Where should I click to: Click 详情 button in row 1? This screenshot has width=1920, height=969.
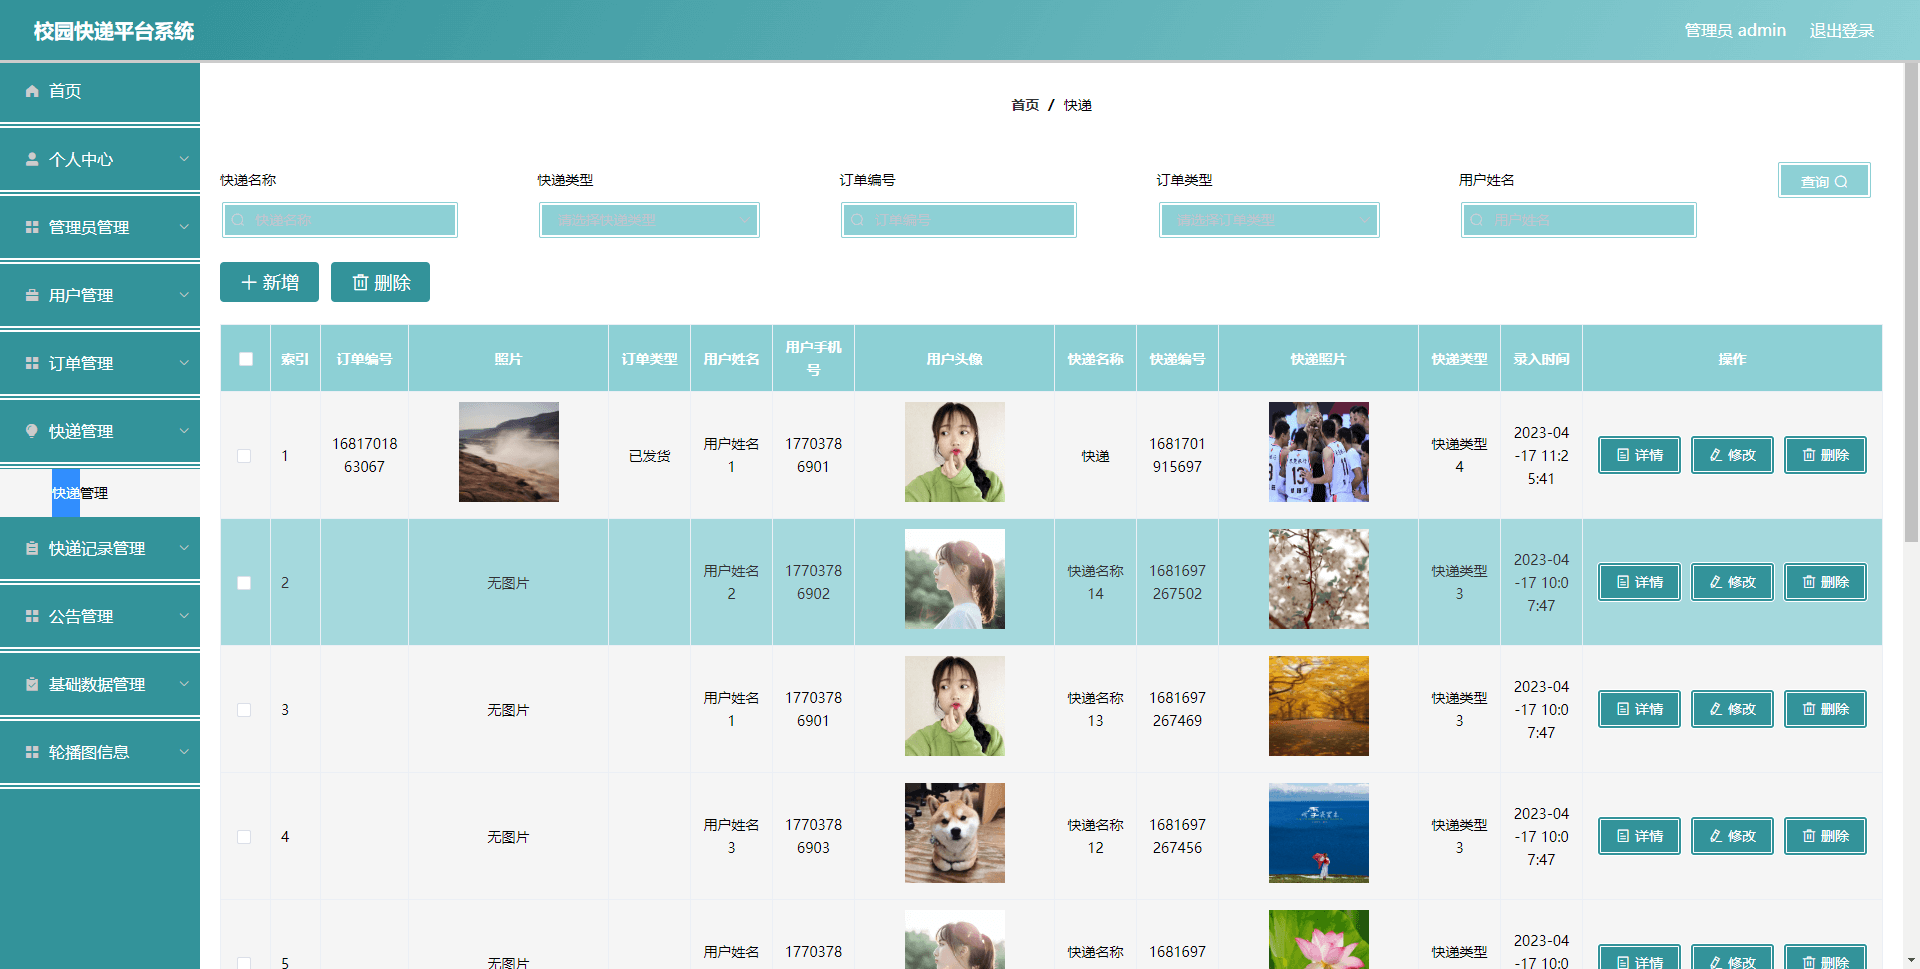coord(1639,455)
